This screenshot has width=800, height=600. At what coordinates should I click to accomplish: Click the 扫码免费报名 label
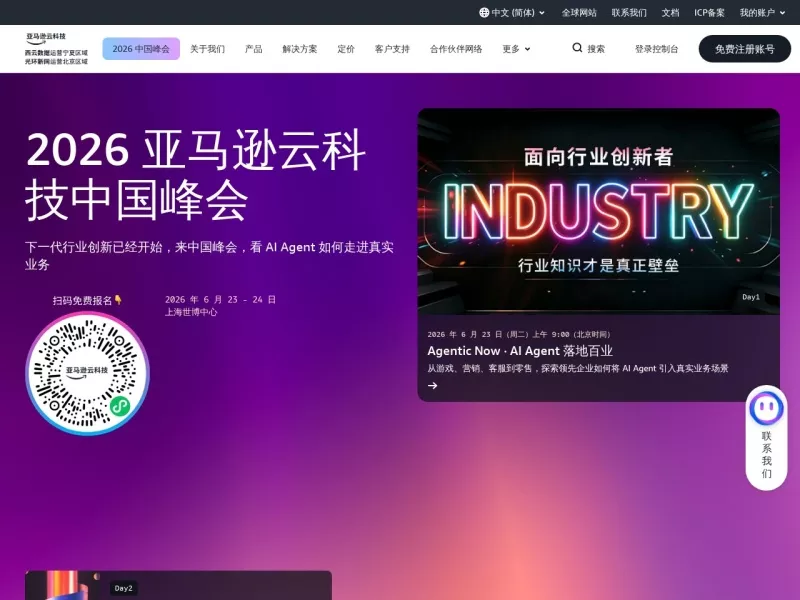[87, 301]
